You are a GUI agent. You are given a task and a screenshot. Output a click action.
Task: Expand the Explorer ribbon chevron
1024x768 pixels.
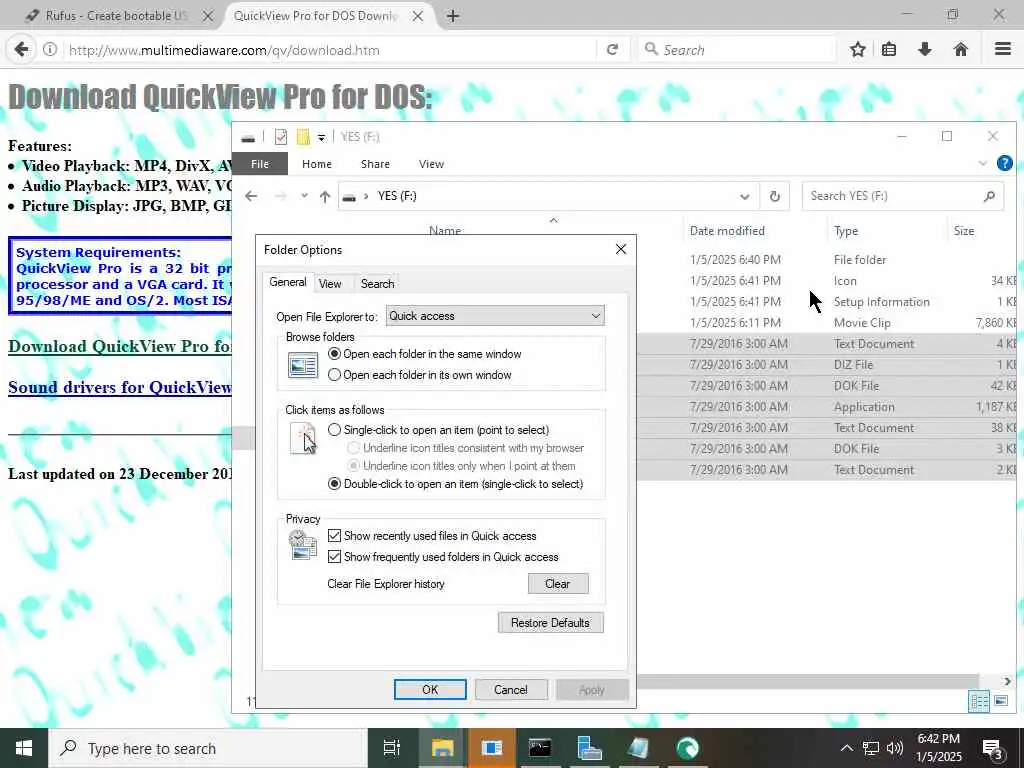click(x=983, y=163)
